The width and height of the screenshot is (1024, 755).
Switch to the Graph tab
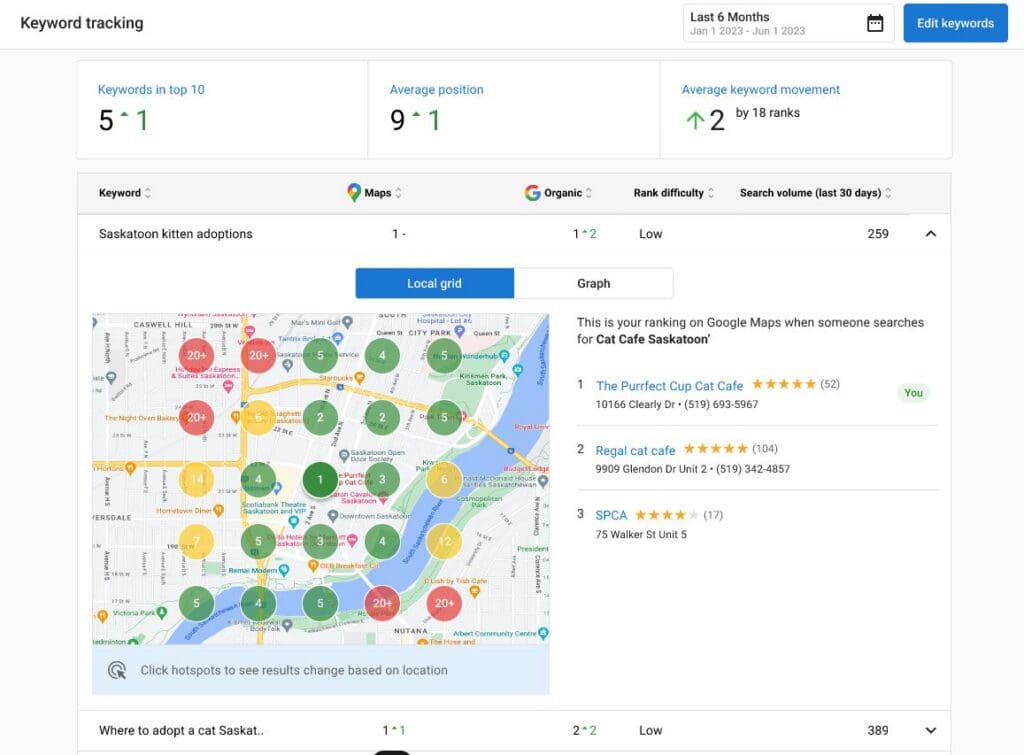pyautogui.click(x=594, y=283)
